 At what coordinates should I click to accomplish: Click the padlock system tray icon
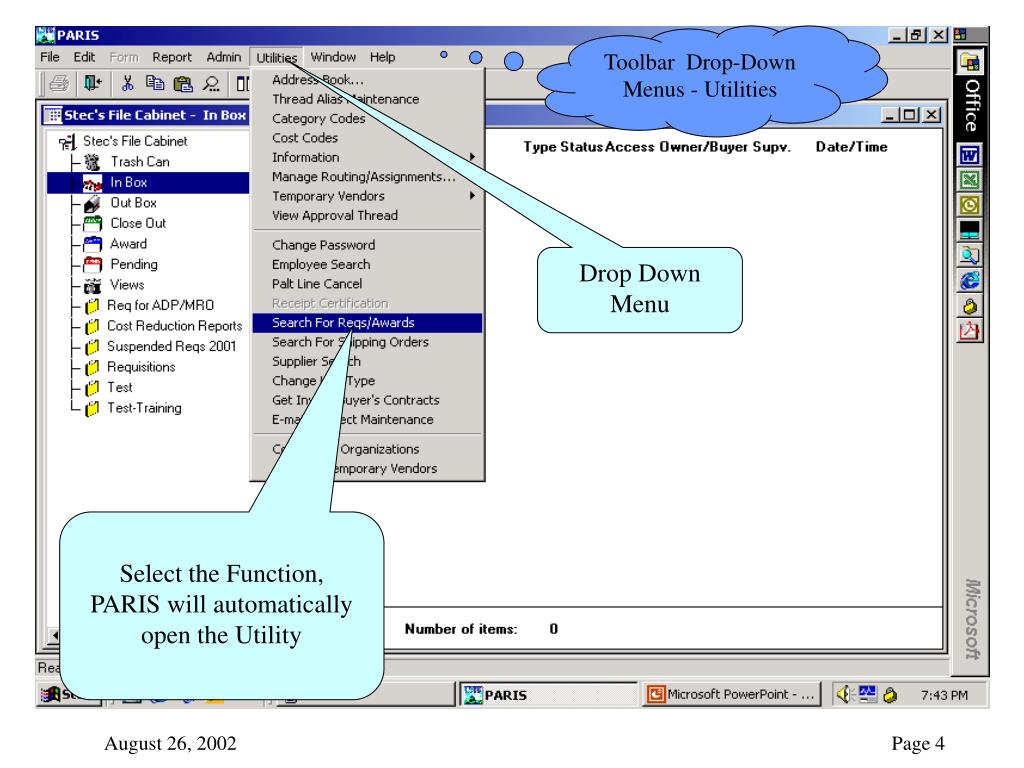pos(889,695)
